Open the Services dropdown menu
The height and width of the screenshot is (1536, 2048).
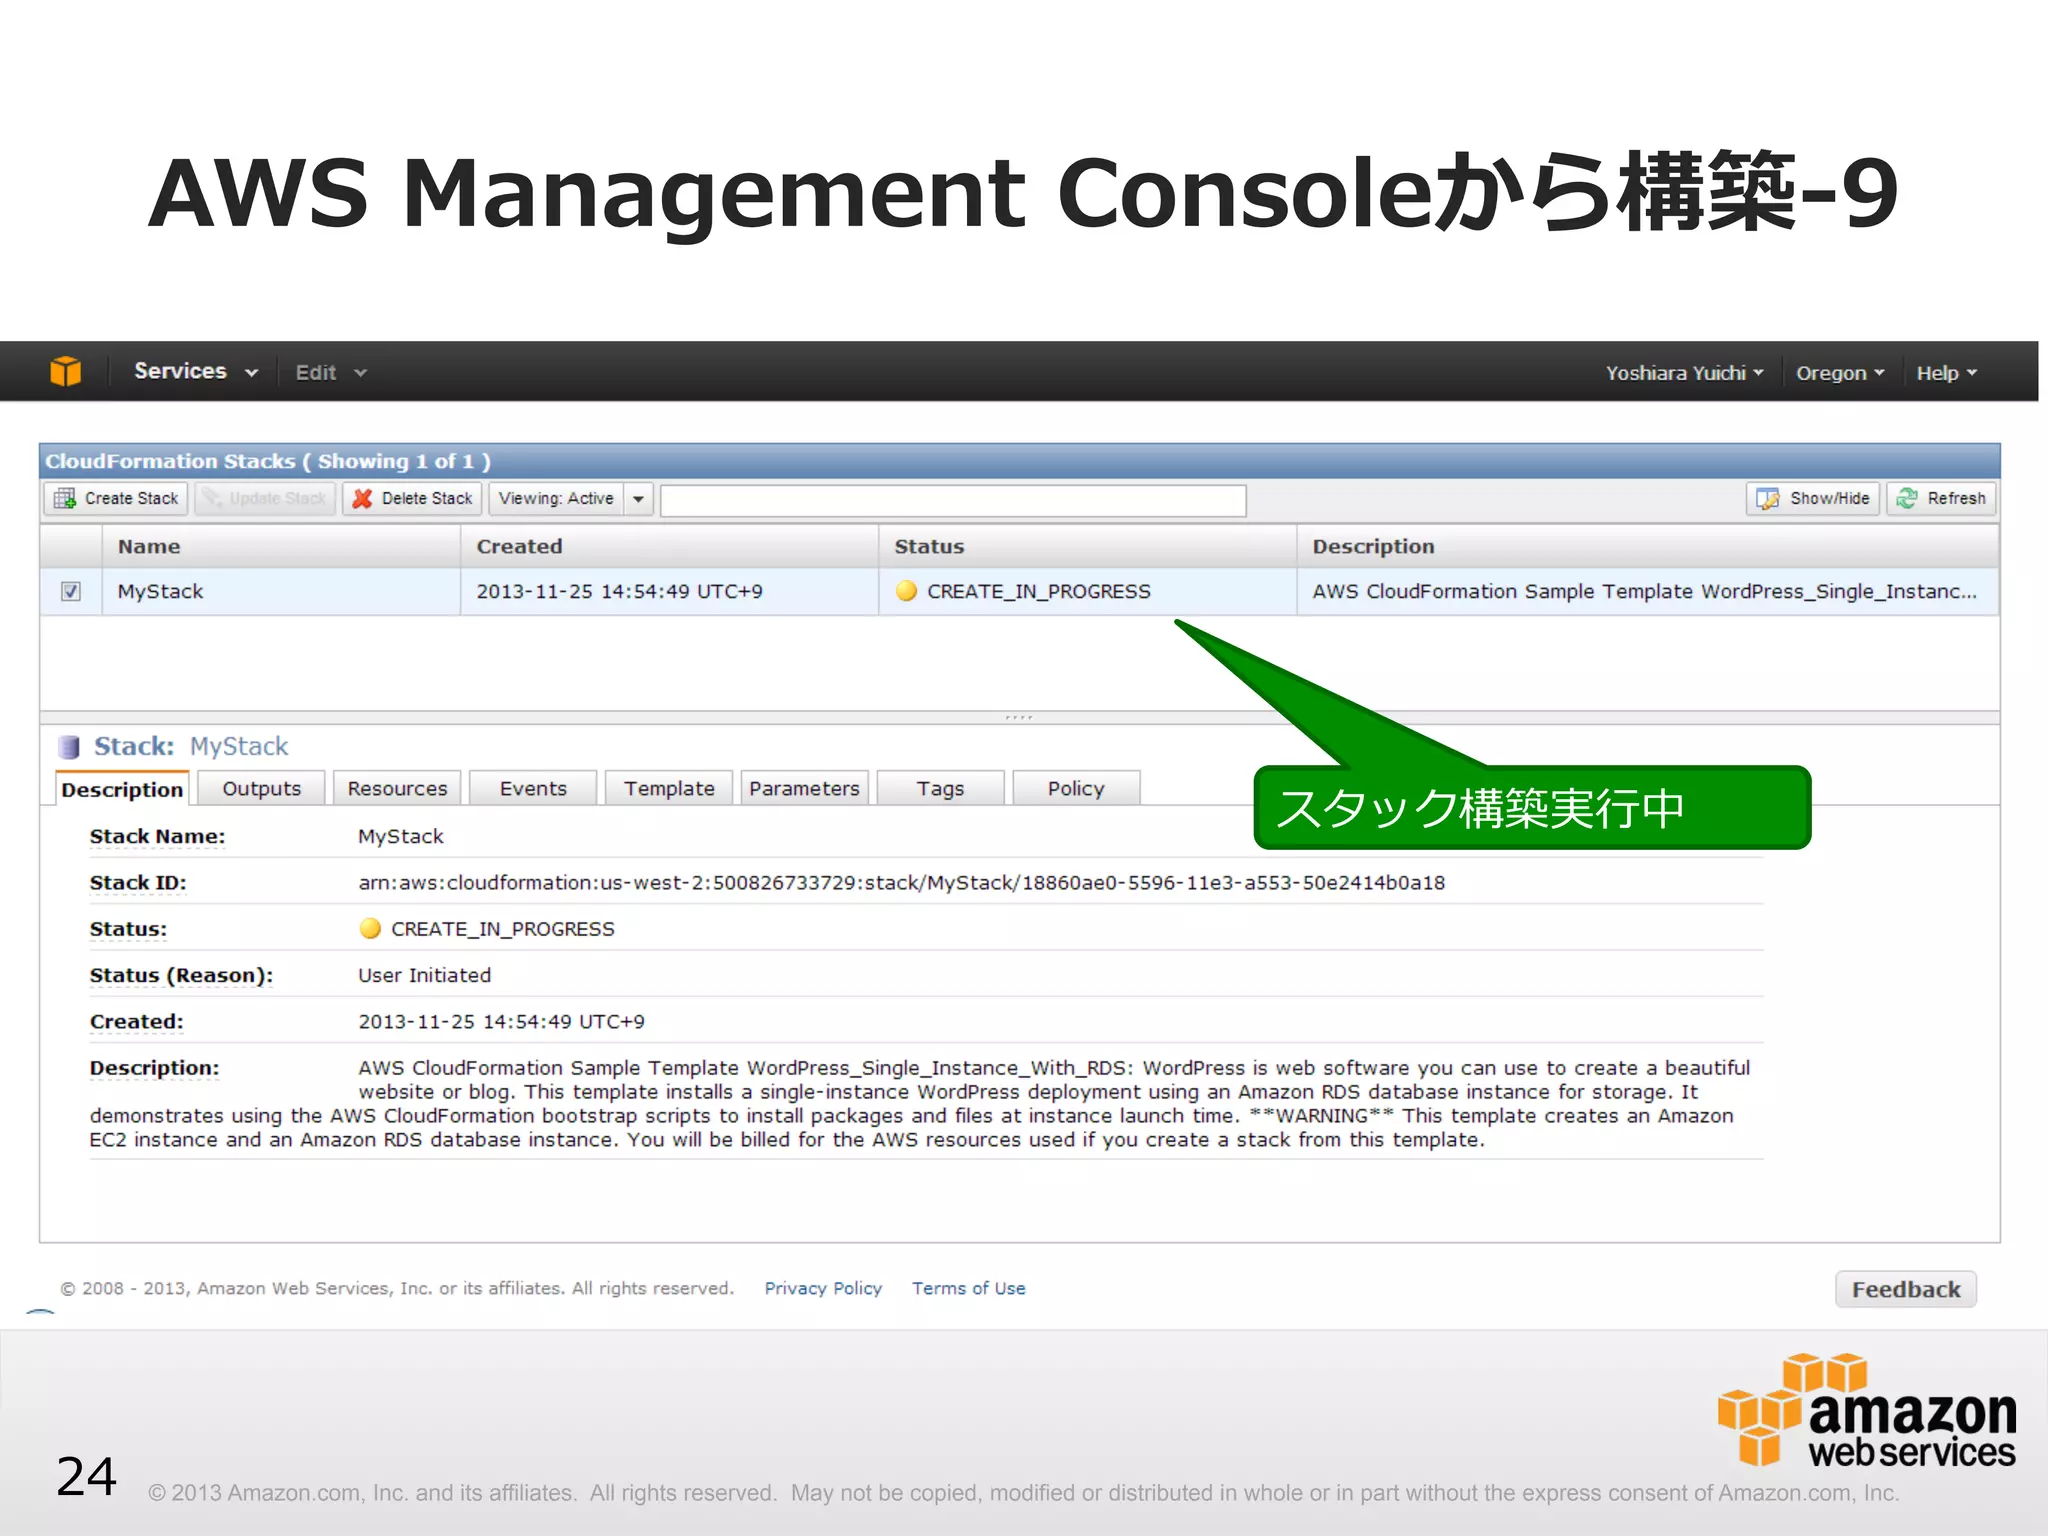[196, 372]
